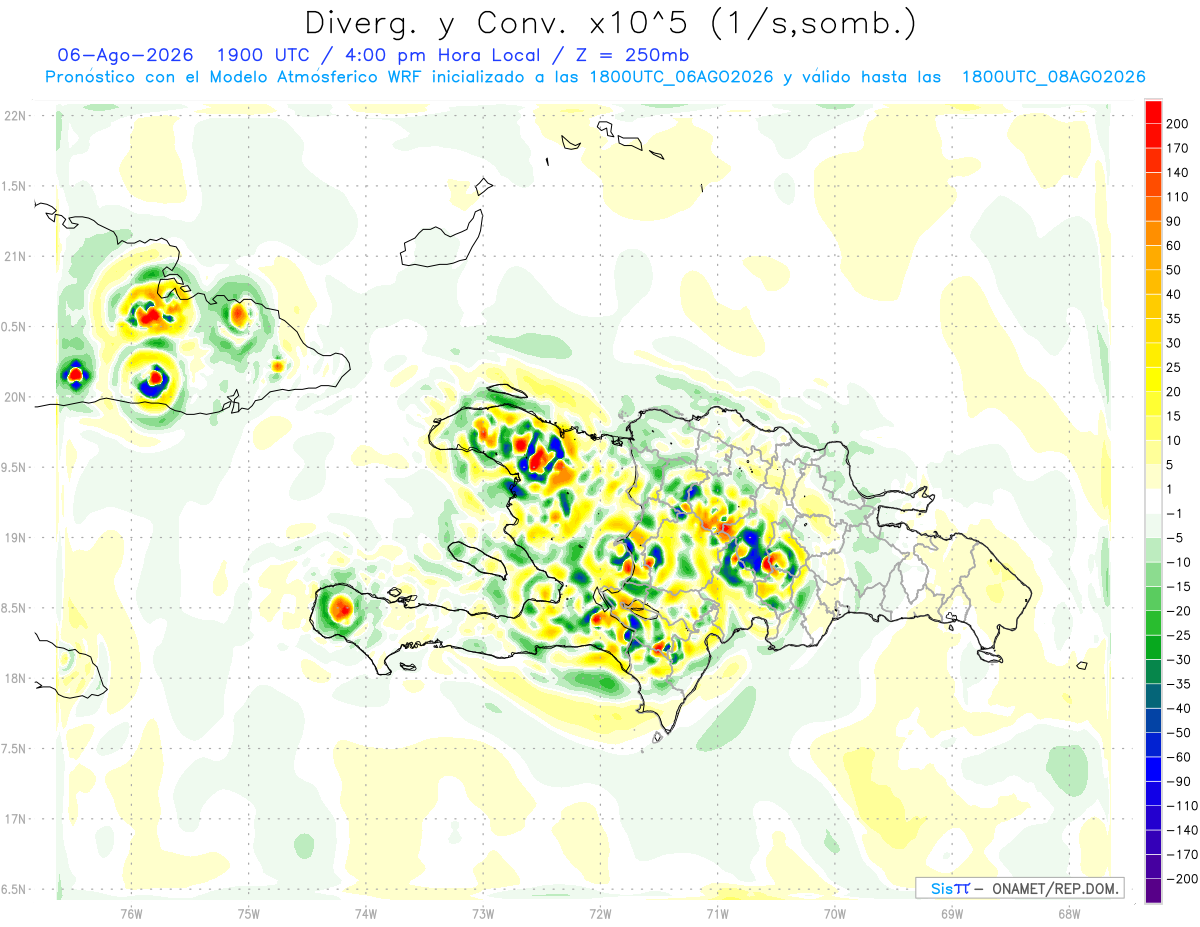Click the "-170" colorbar label
1200x927 pixels.
1181,855
